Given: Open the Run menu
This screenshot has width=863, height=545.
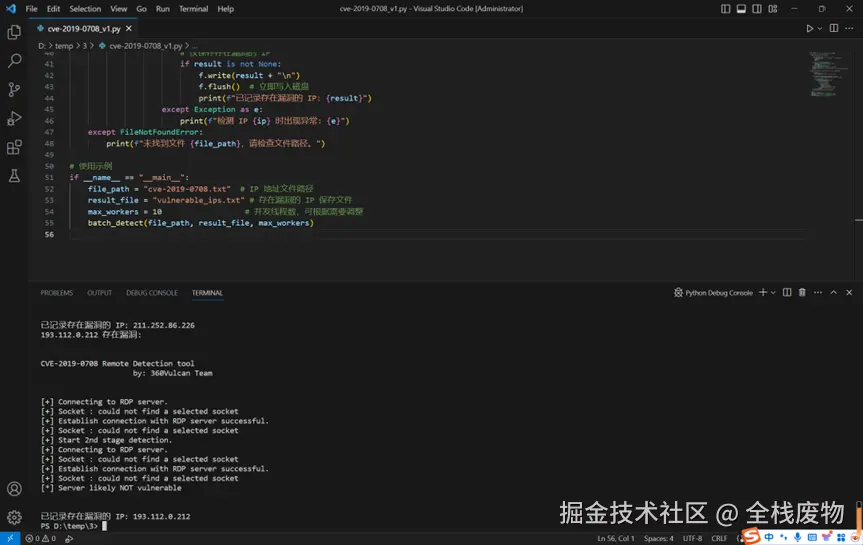Looking at the screenshot, I should [x=162, y=9].
